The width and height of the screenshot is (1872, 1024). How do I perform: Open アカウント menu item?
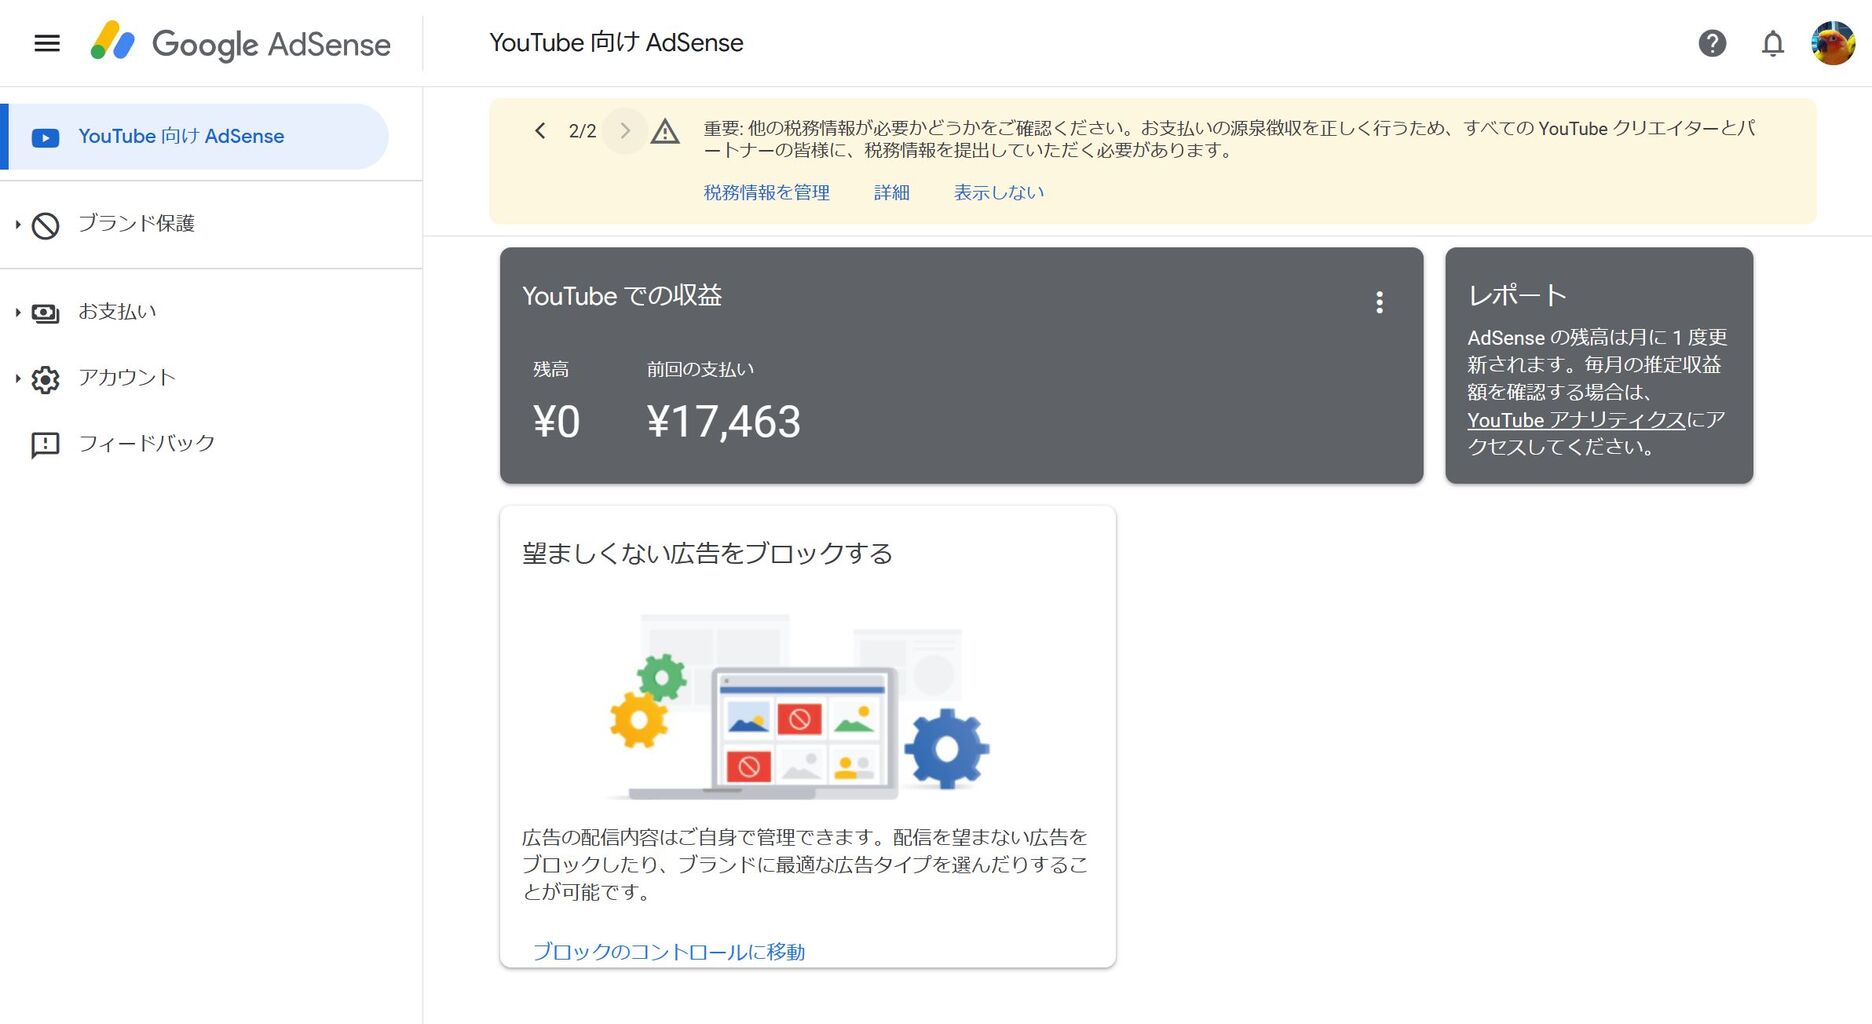tap(127, 378)
